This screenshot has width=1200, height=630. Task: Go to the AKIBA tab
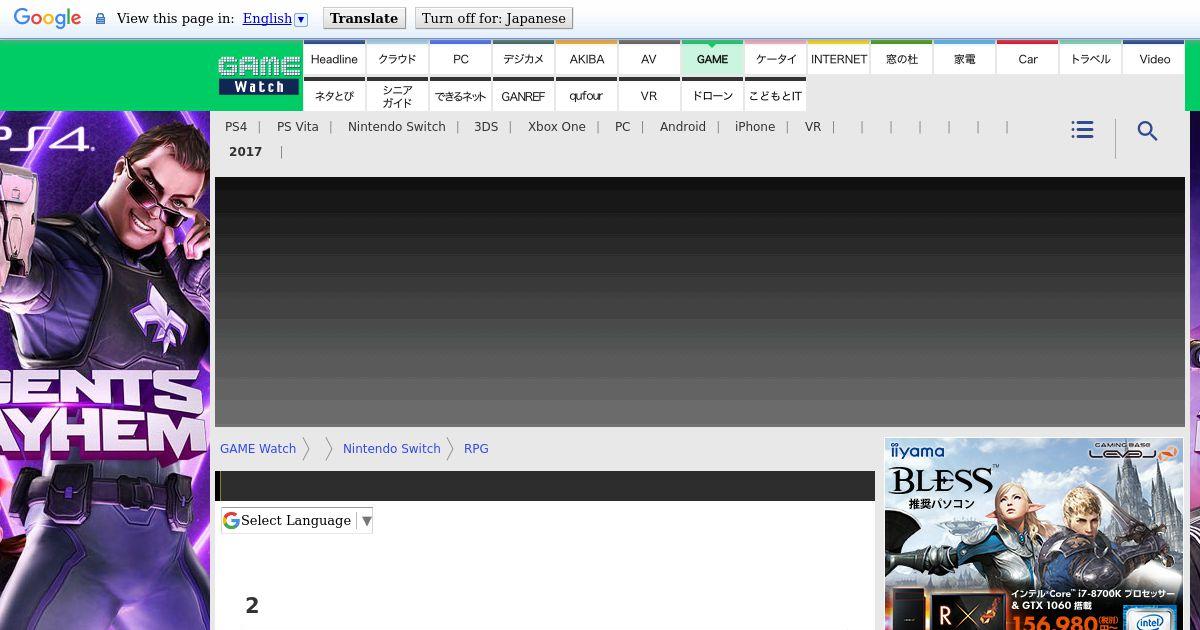point(587,58)
